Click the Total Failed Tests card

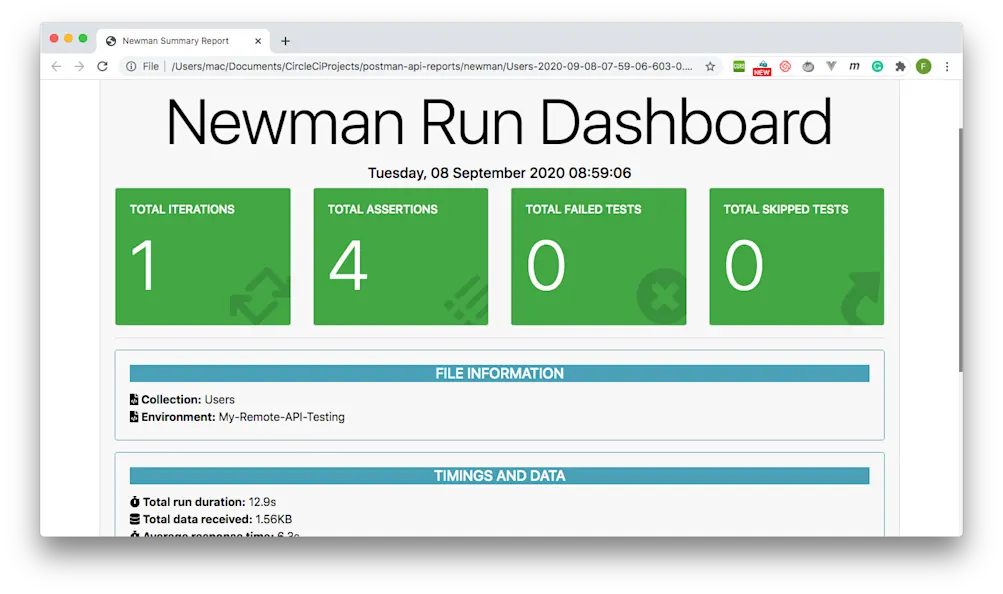(599, 256)
